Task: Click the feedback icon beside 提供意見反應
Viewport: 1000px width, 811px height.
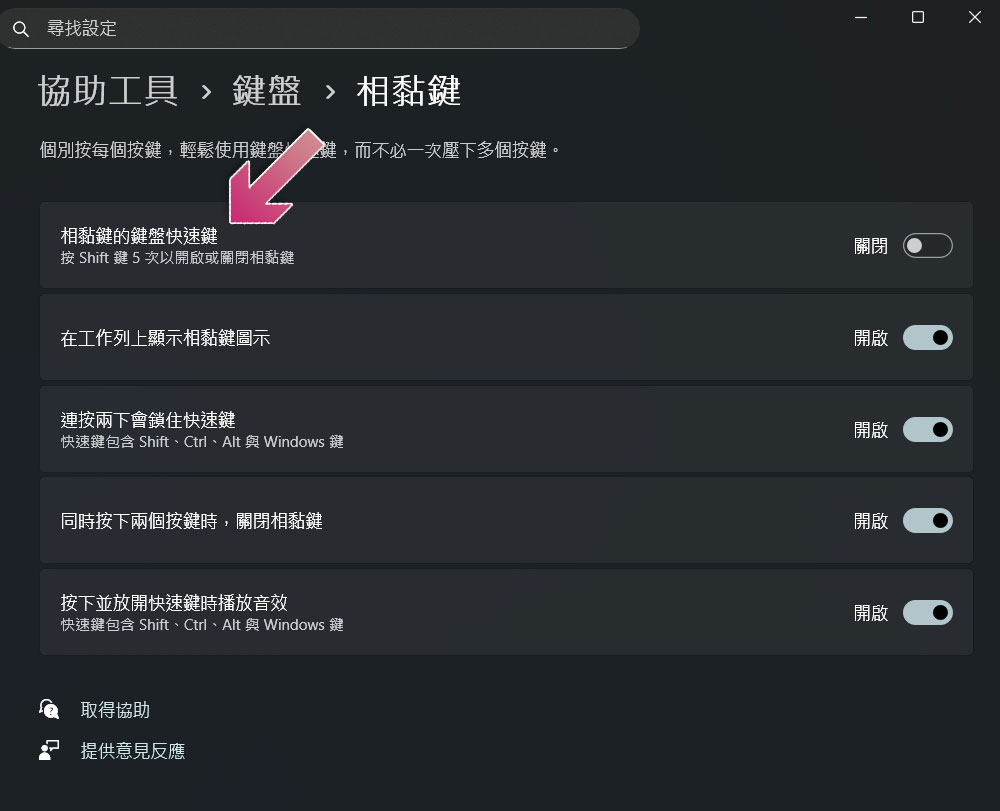Action: pos(47,750)
